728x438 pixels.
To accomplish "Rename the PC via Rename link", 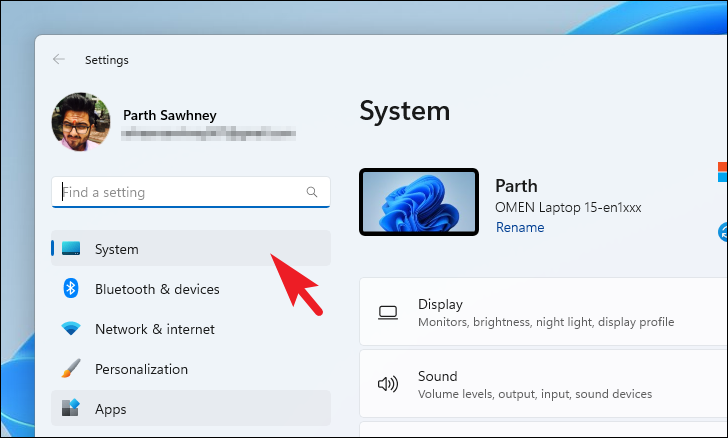I will 520,227.
